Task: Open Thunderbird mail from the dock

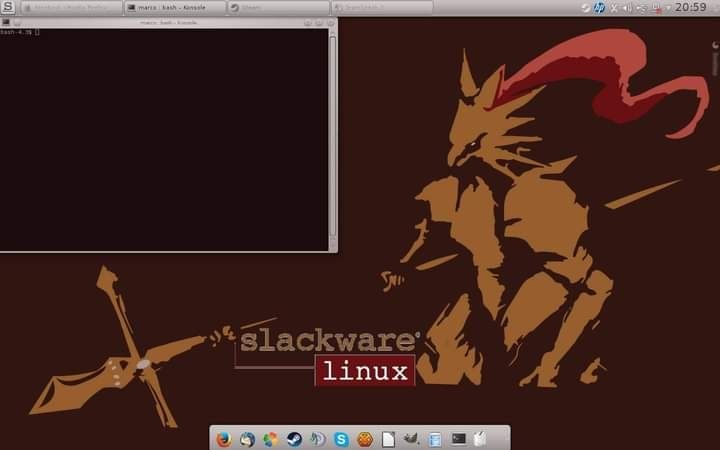Action: click(247, 439)
